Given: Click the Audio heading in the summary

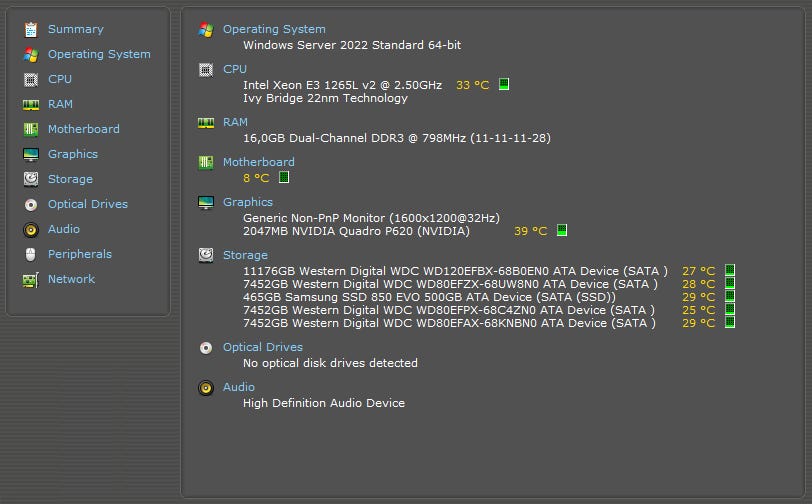Looking at the screenshot, I should click(239, 387).
